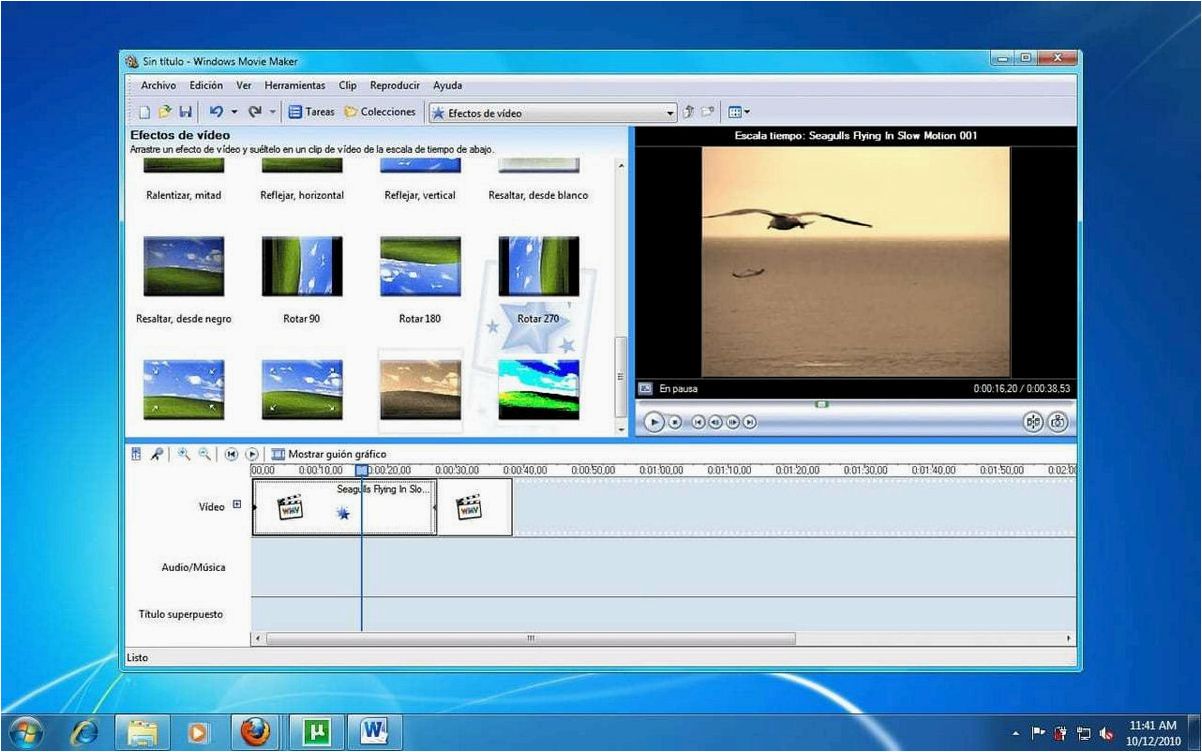1202x752 pixels.
Task: Click the timeline scroll-right arrow
Action: click(1069, 638)
